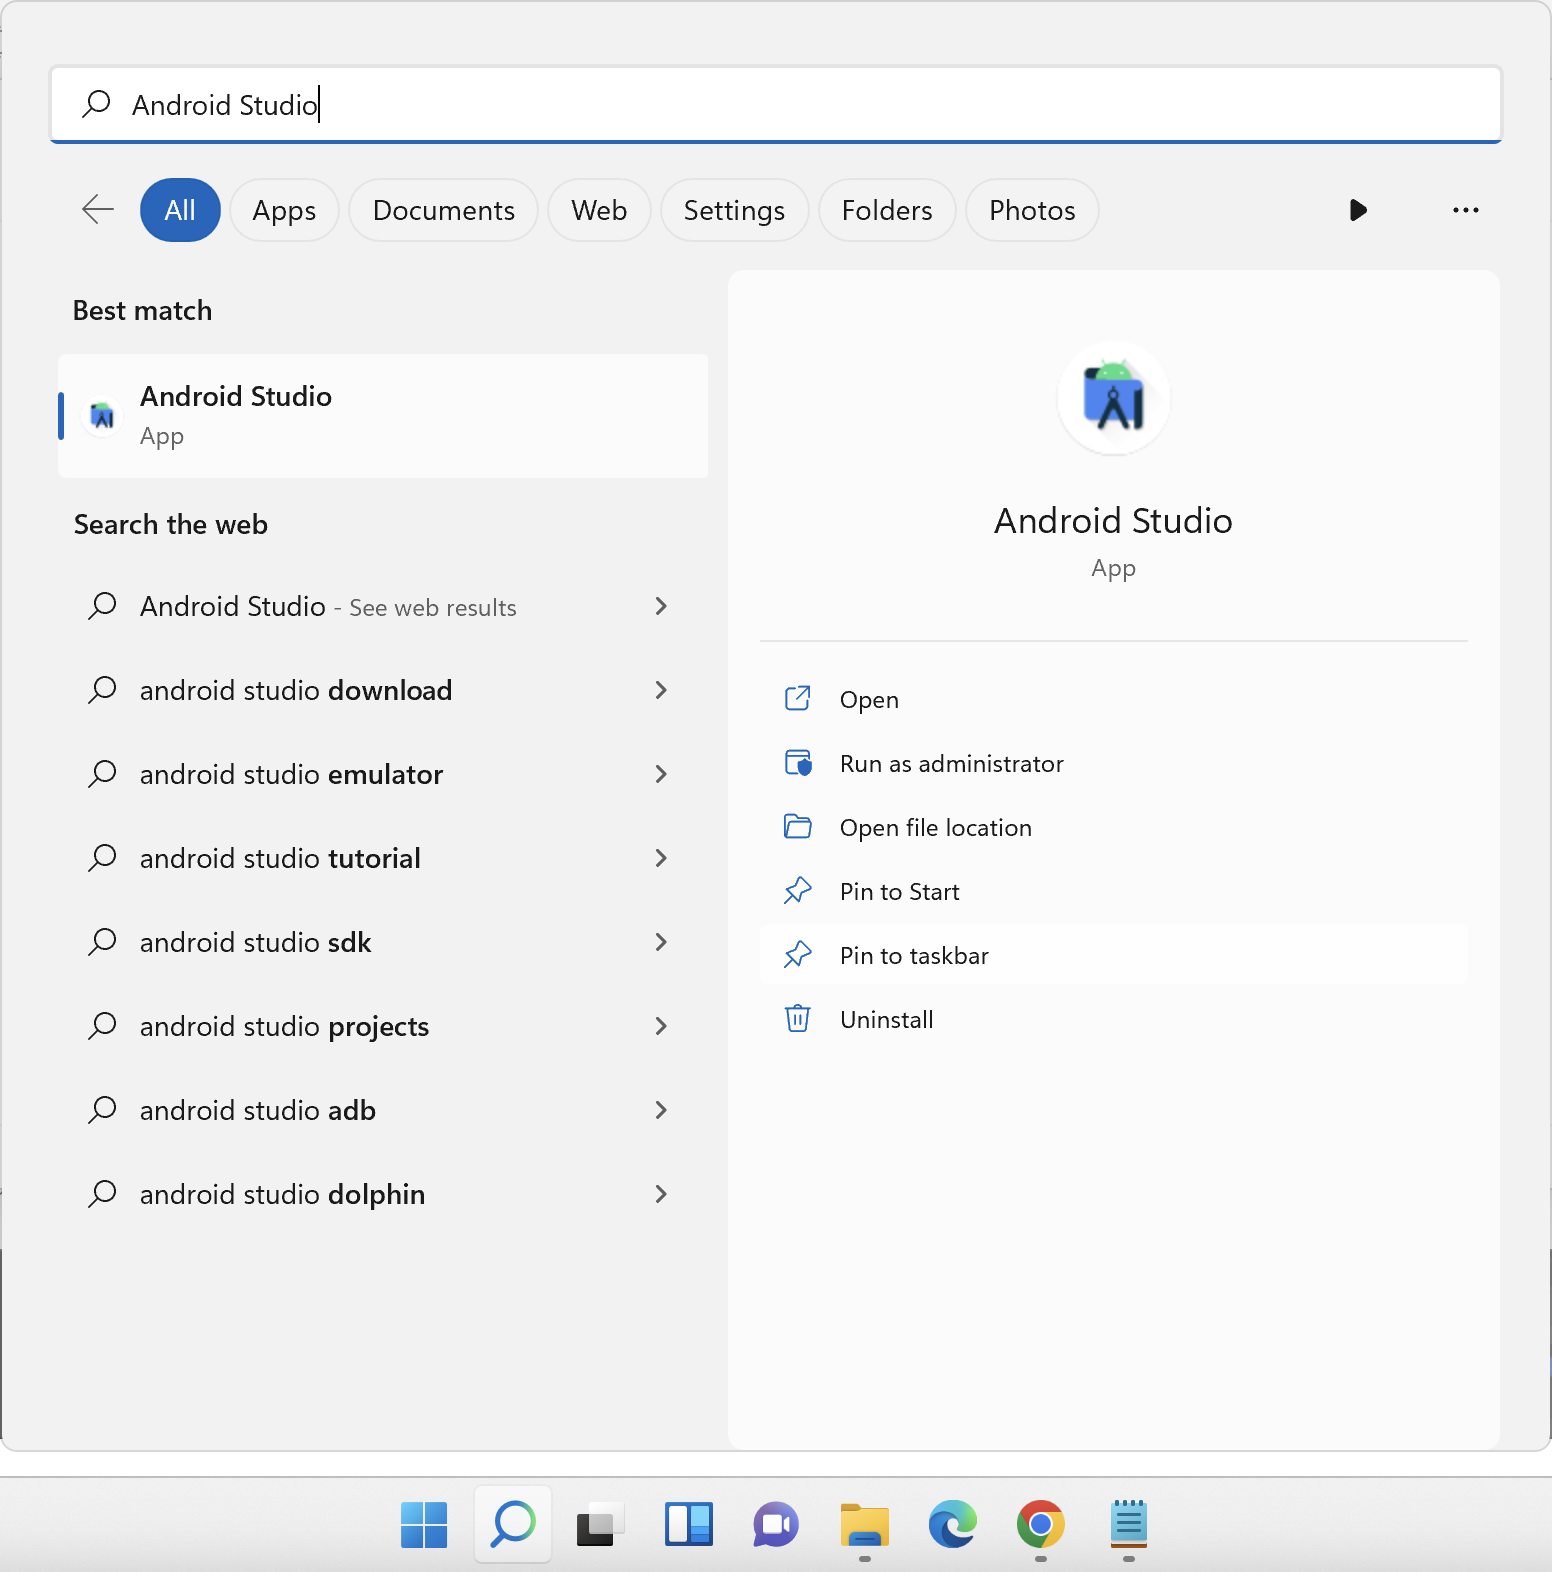The image size is (1552, 1572).
Task: Open Task View from taskbar
Action: 600,1525
